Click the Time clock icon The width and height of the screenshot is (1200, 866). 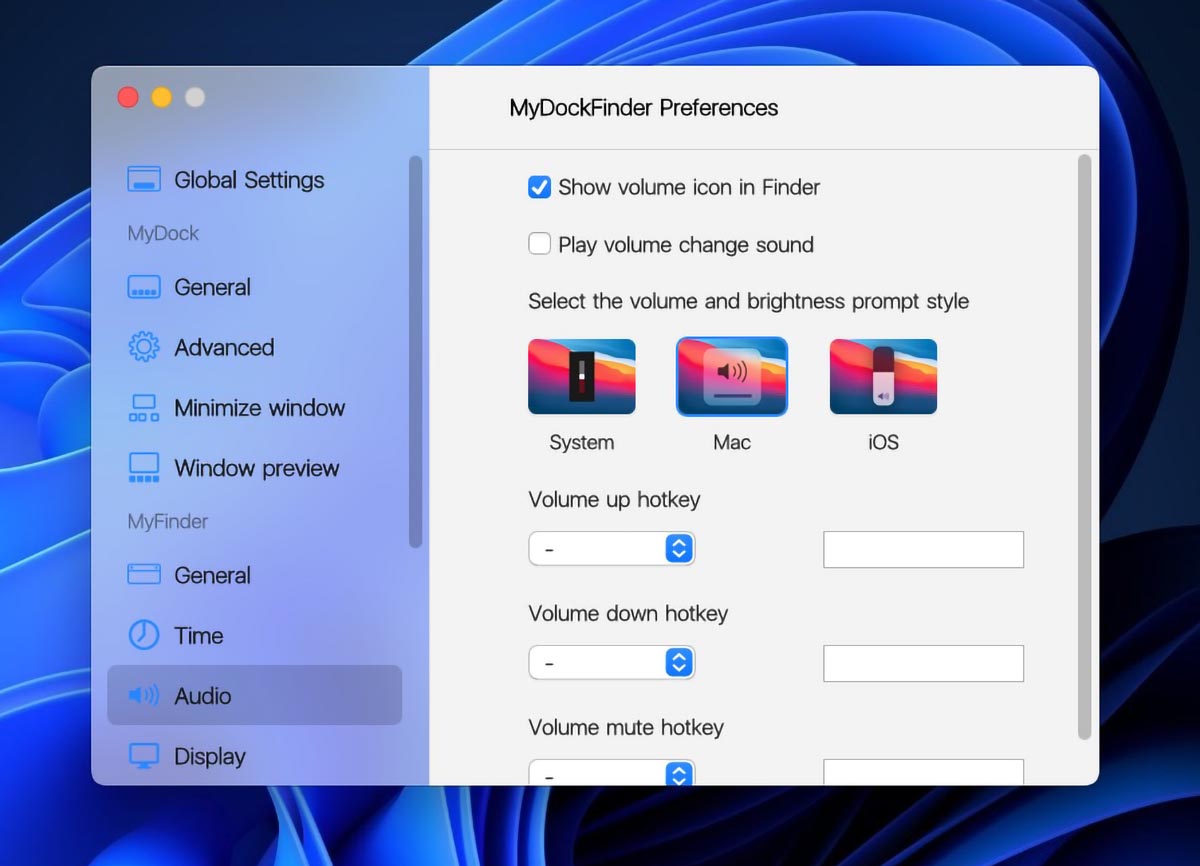pyautogui.click(x=144, y=635)
